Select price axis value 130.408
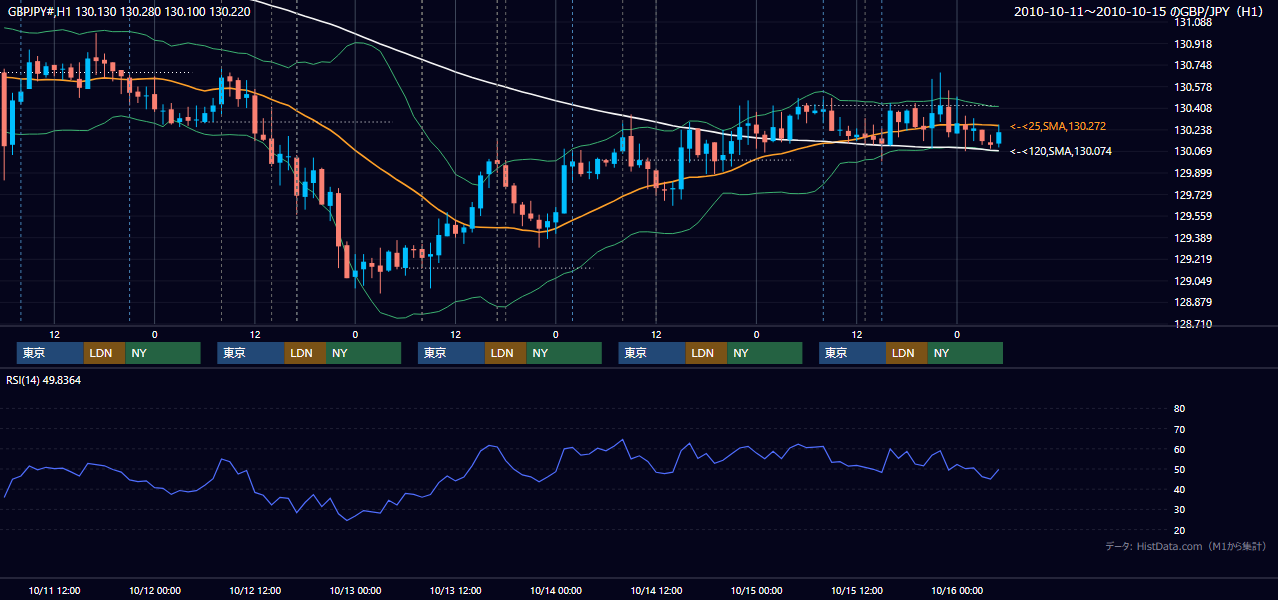Image resolution: width=1278 pixels, height=600 pixels. [x=1192, y=108]
